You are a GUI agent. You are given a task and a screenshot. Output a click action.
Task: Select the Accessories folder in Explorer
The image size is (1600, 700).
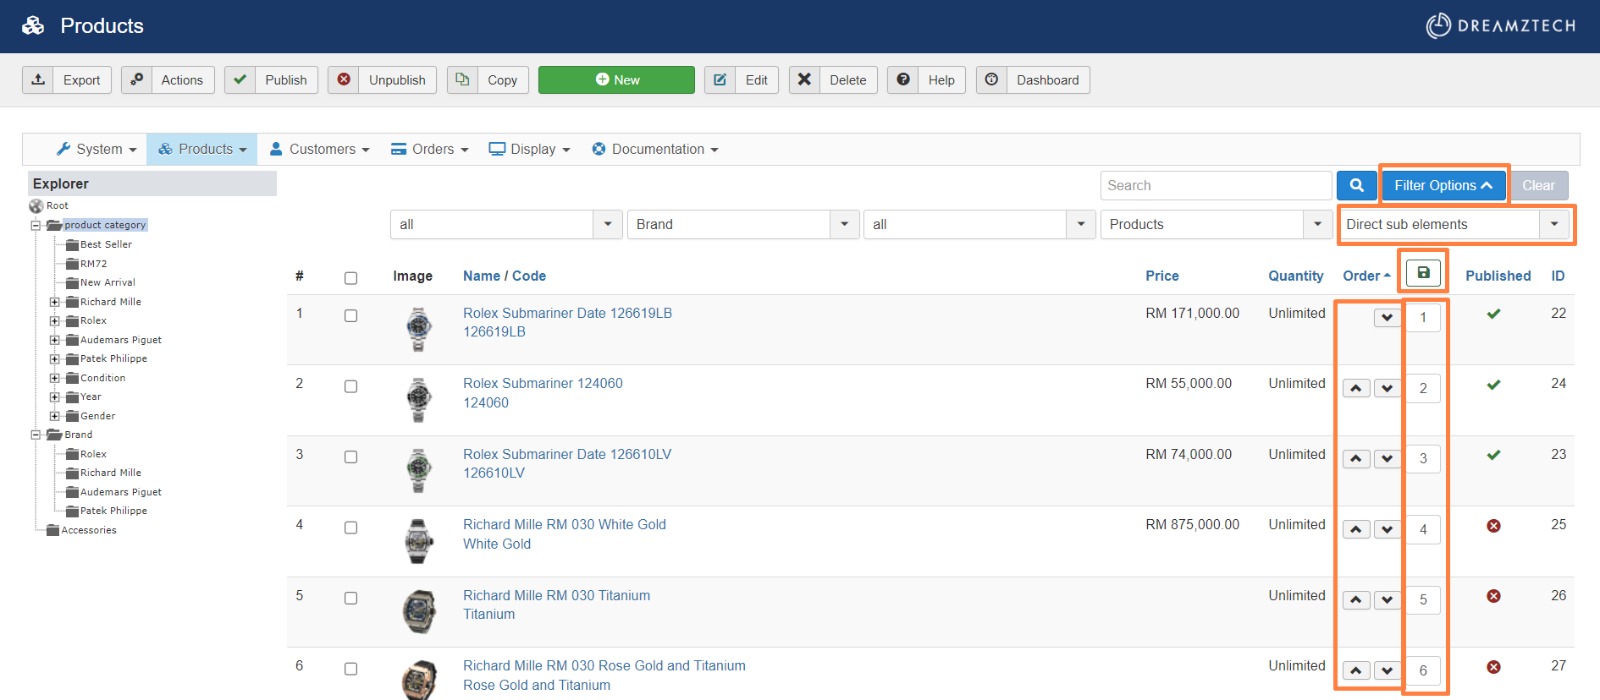click(x=89, y=530)
